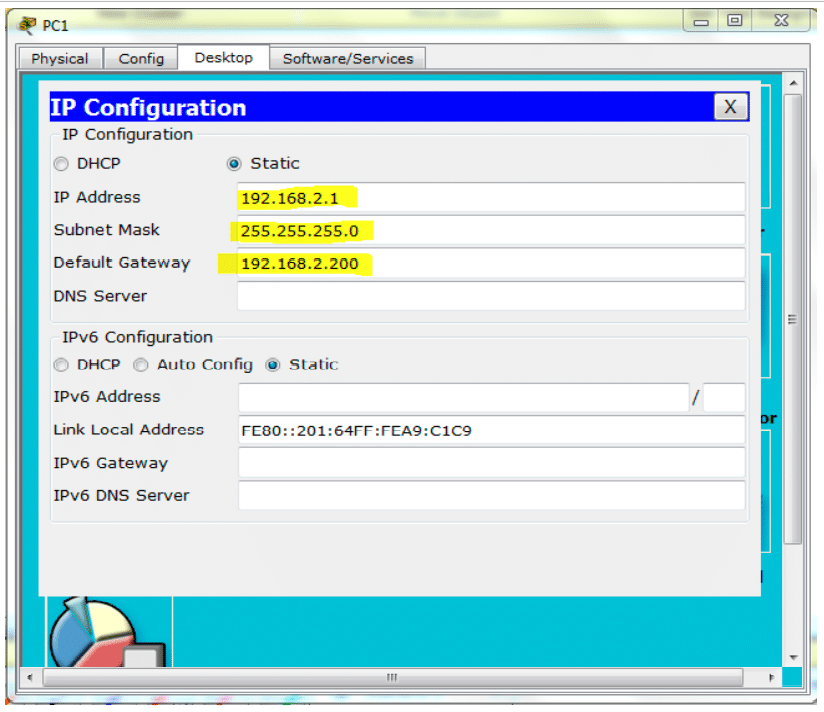This screenshot has width=824, height=712.
Task: Choose the IPv6 DHCP radio option
Action: pyautogui.click(x=61, y=365)
